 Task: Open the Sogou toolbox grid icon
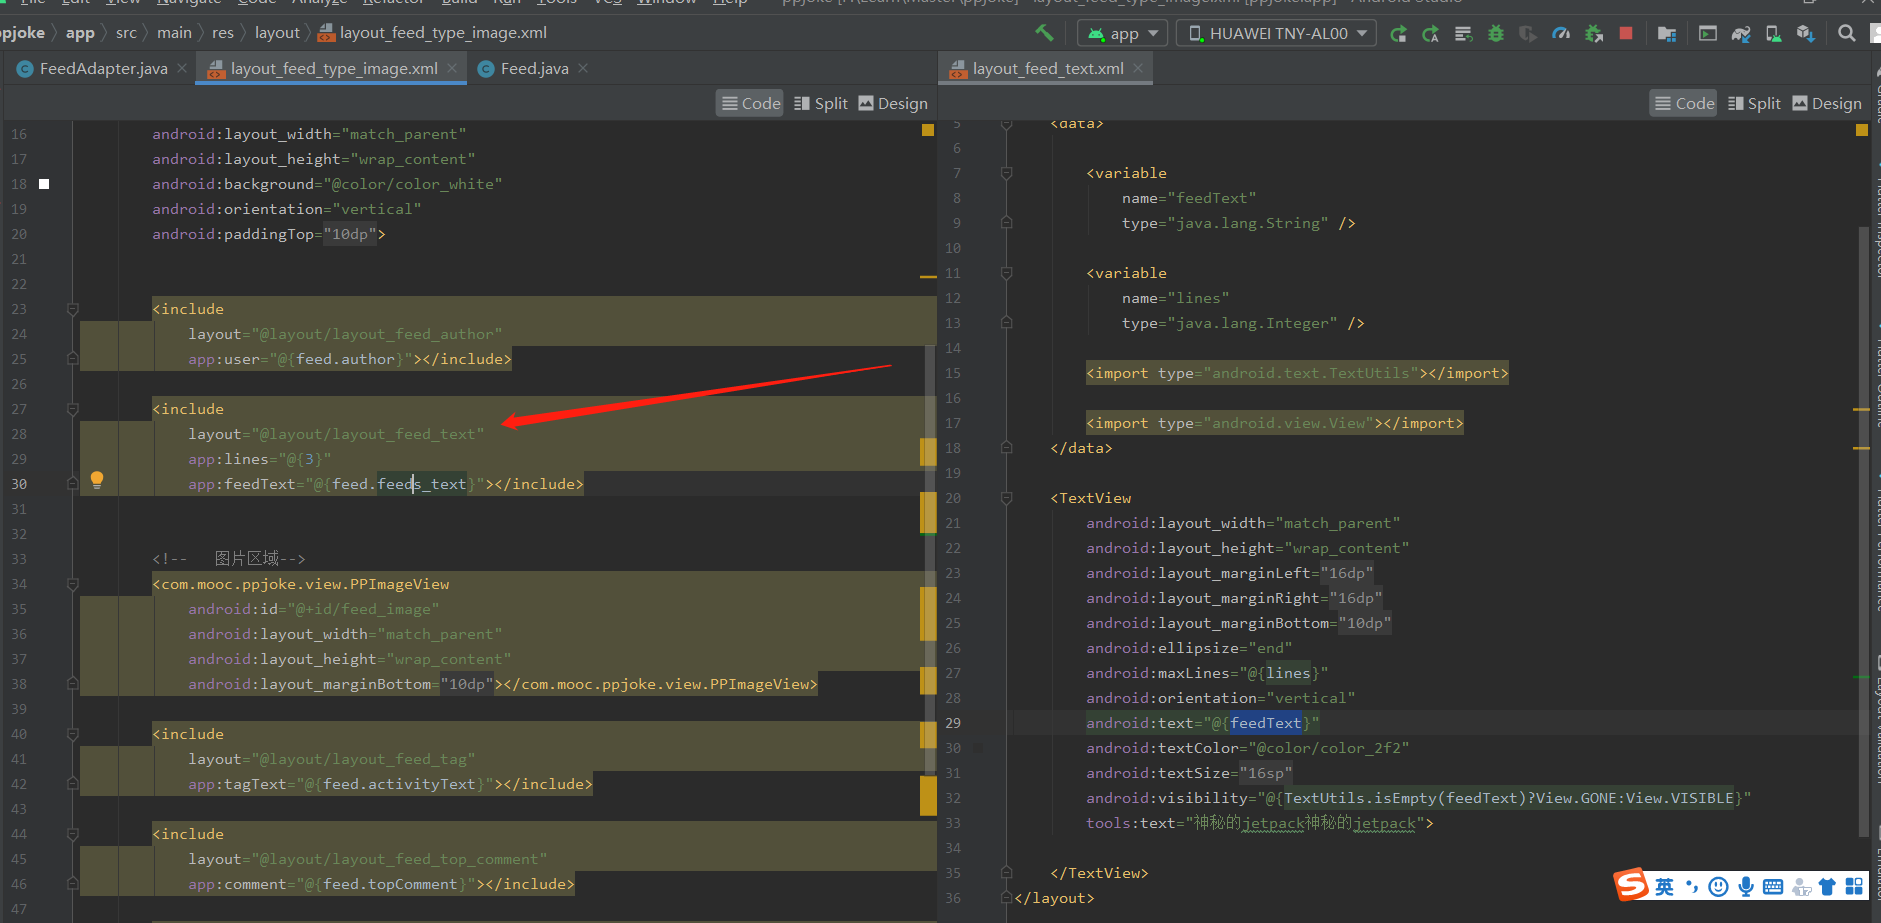1854,886
